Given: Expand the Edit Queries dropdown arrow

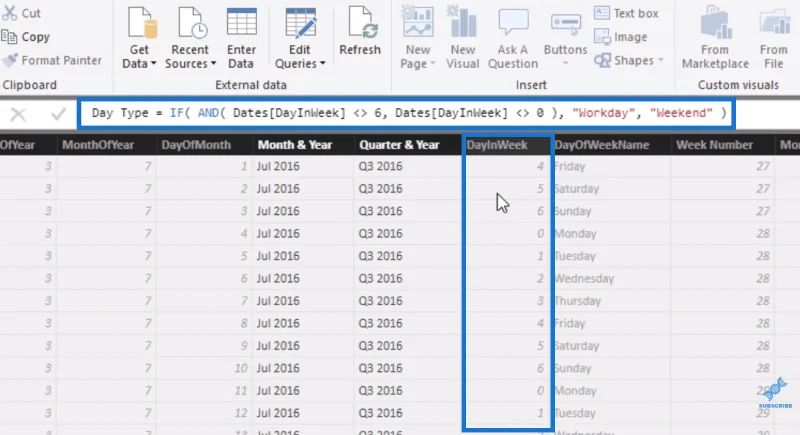Looking at the screenshot, I should click(x=322, y=64).
